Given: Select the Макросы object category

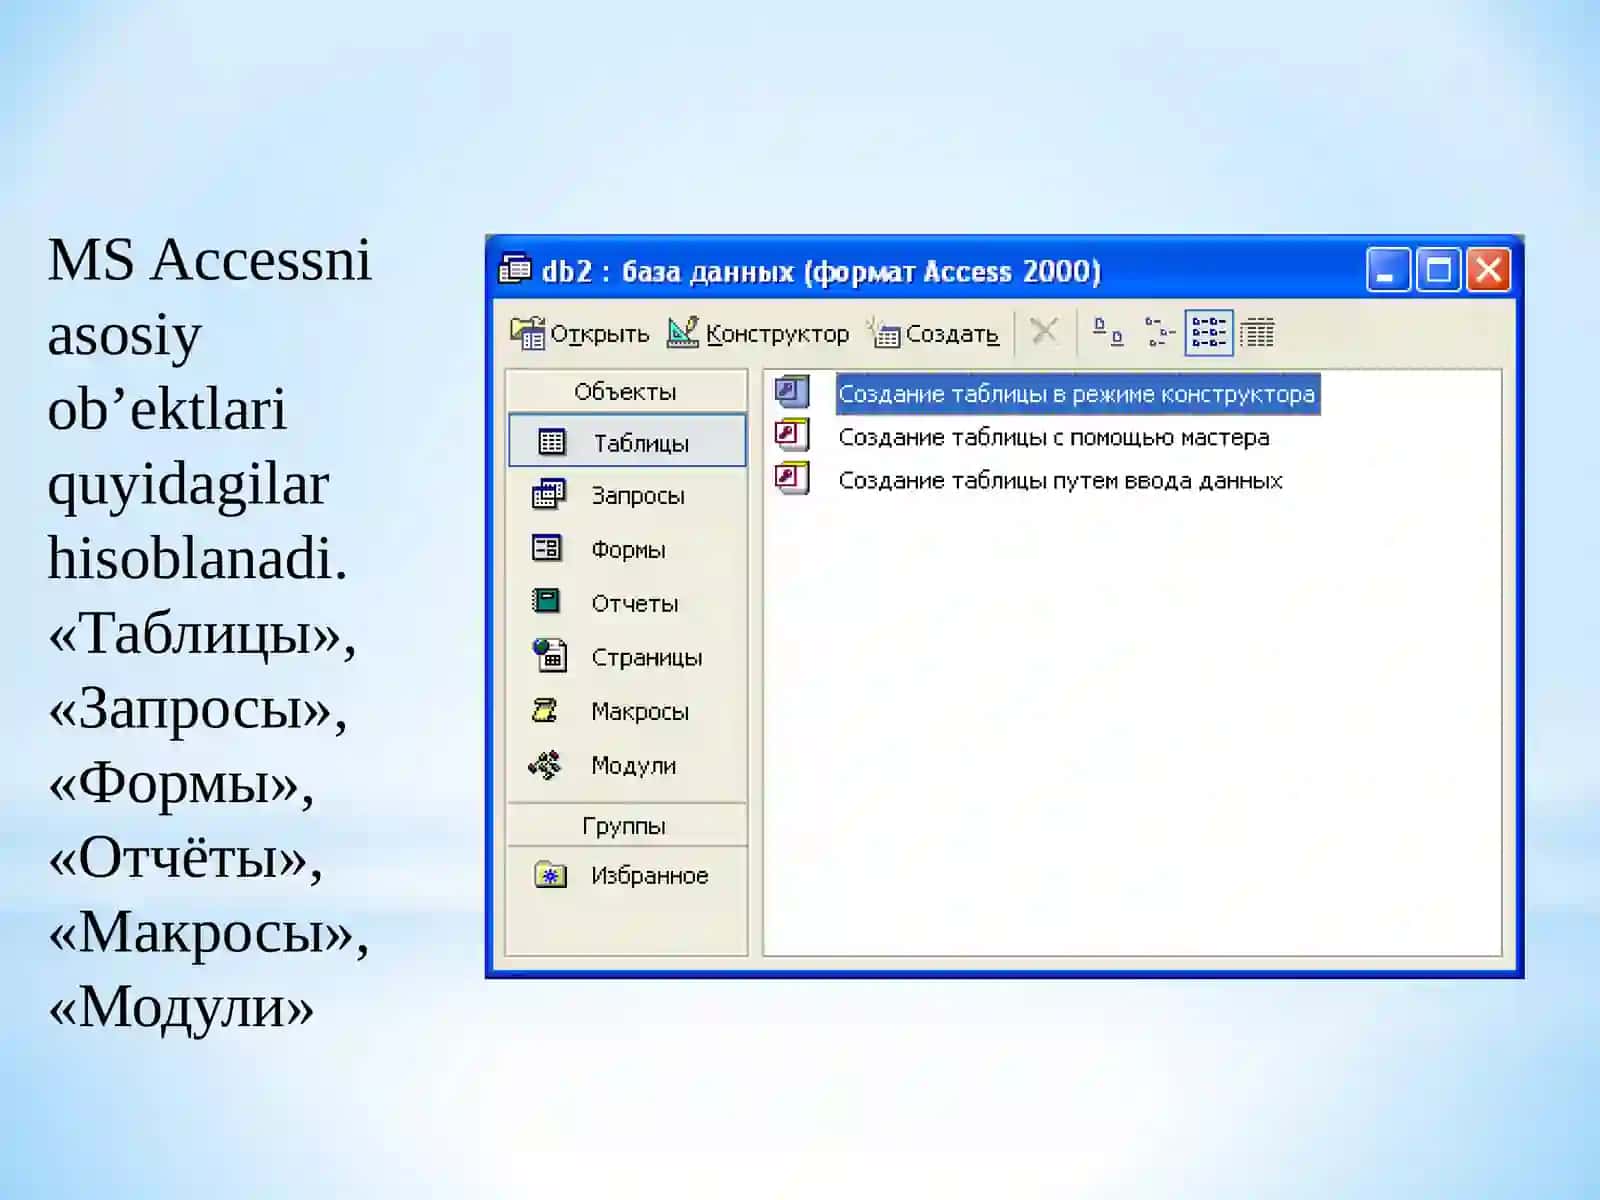Looking at the screenshot, I should [x=627, y=711].
